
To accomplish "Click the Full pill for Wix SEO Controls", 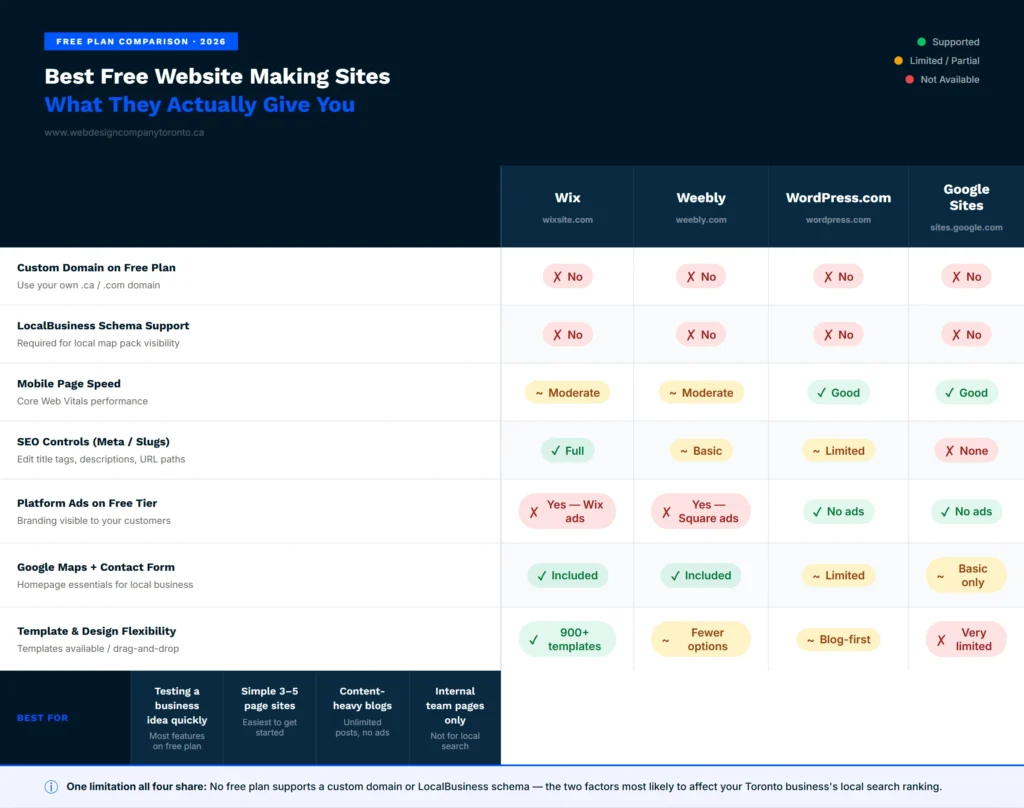I will (x=568, y=451).
